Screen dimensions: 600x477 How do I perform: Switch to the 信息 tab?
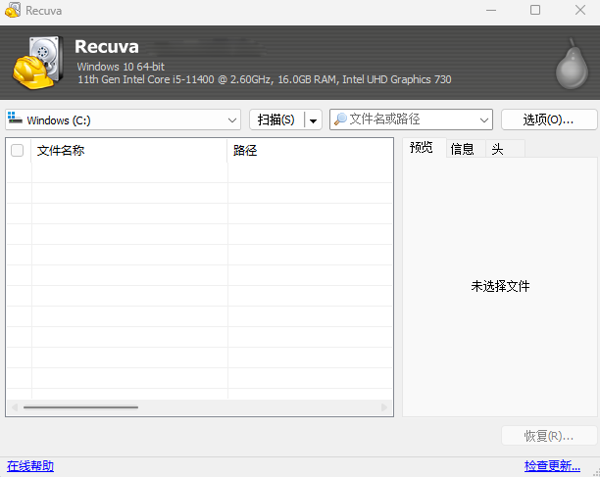463,149
